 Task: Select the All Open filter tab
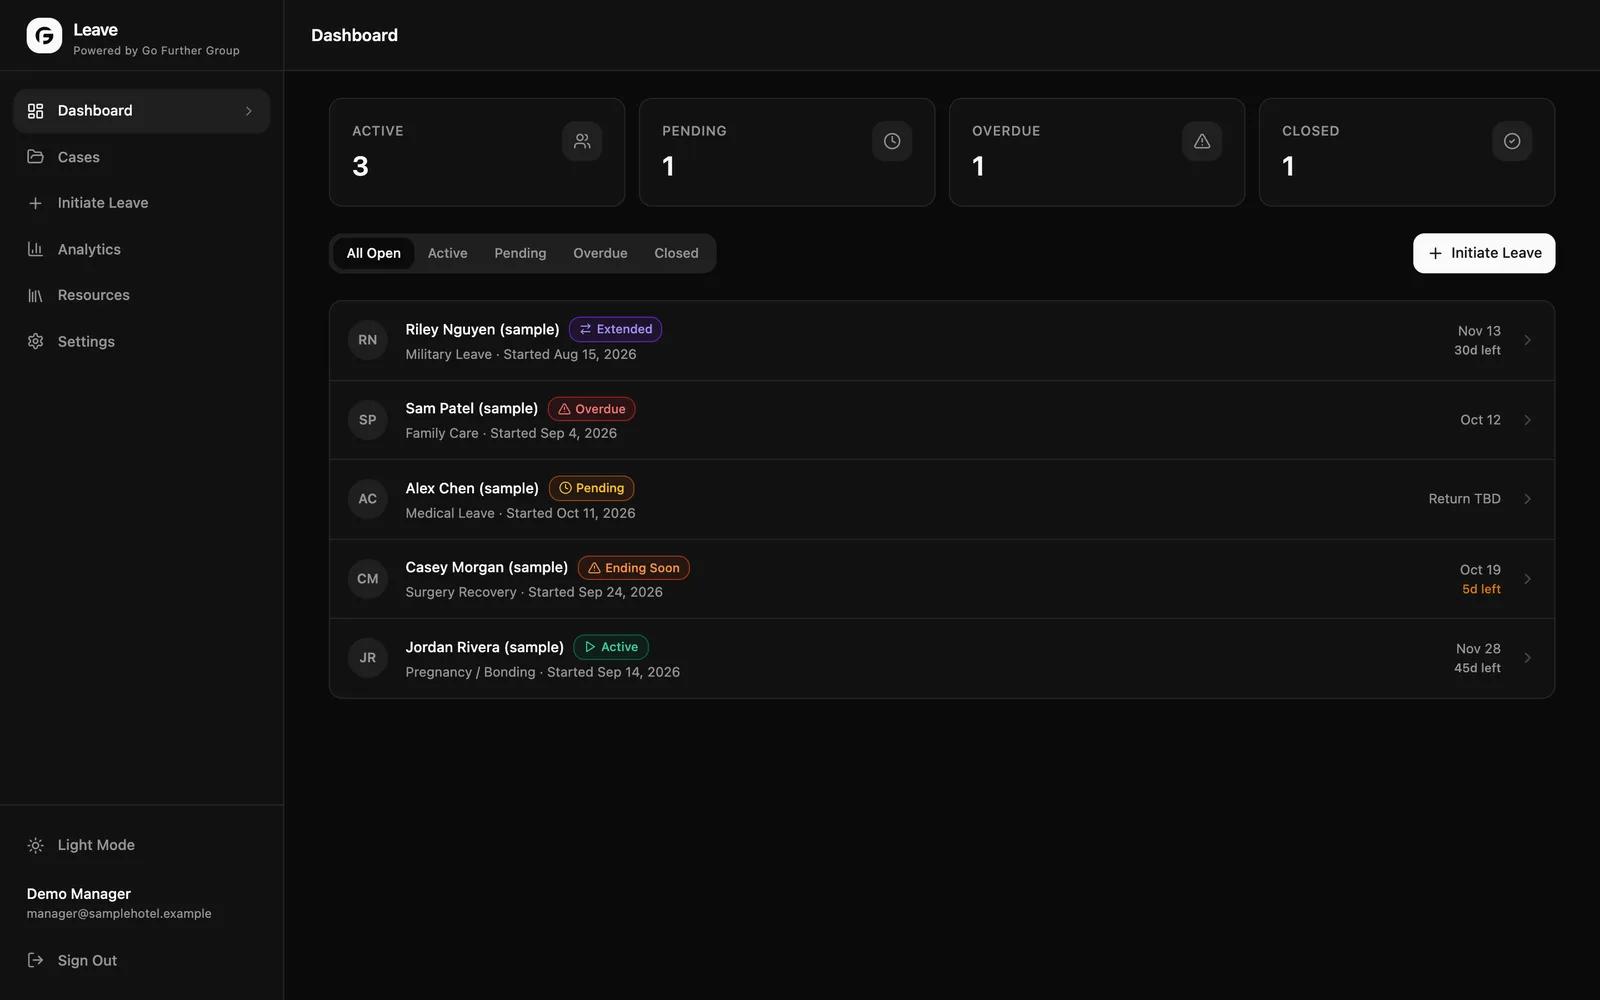click(x=373, y=253)
